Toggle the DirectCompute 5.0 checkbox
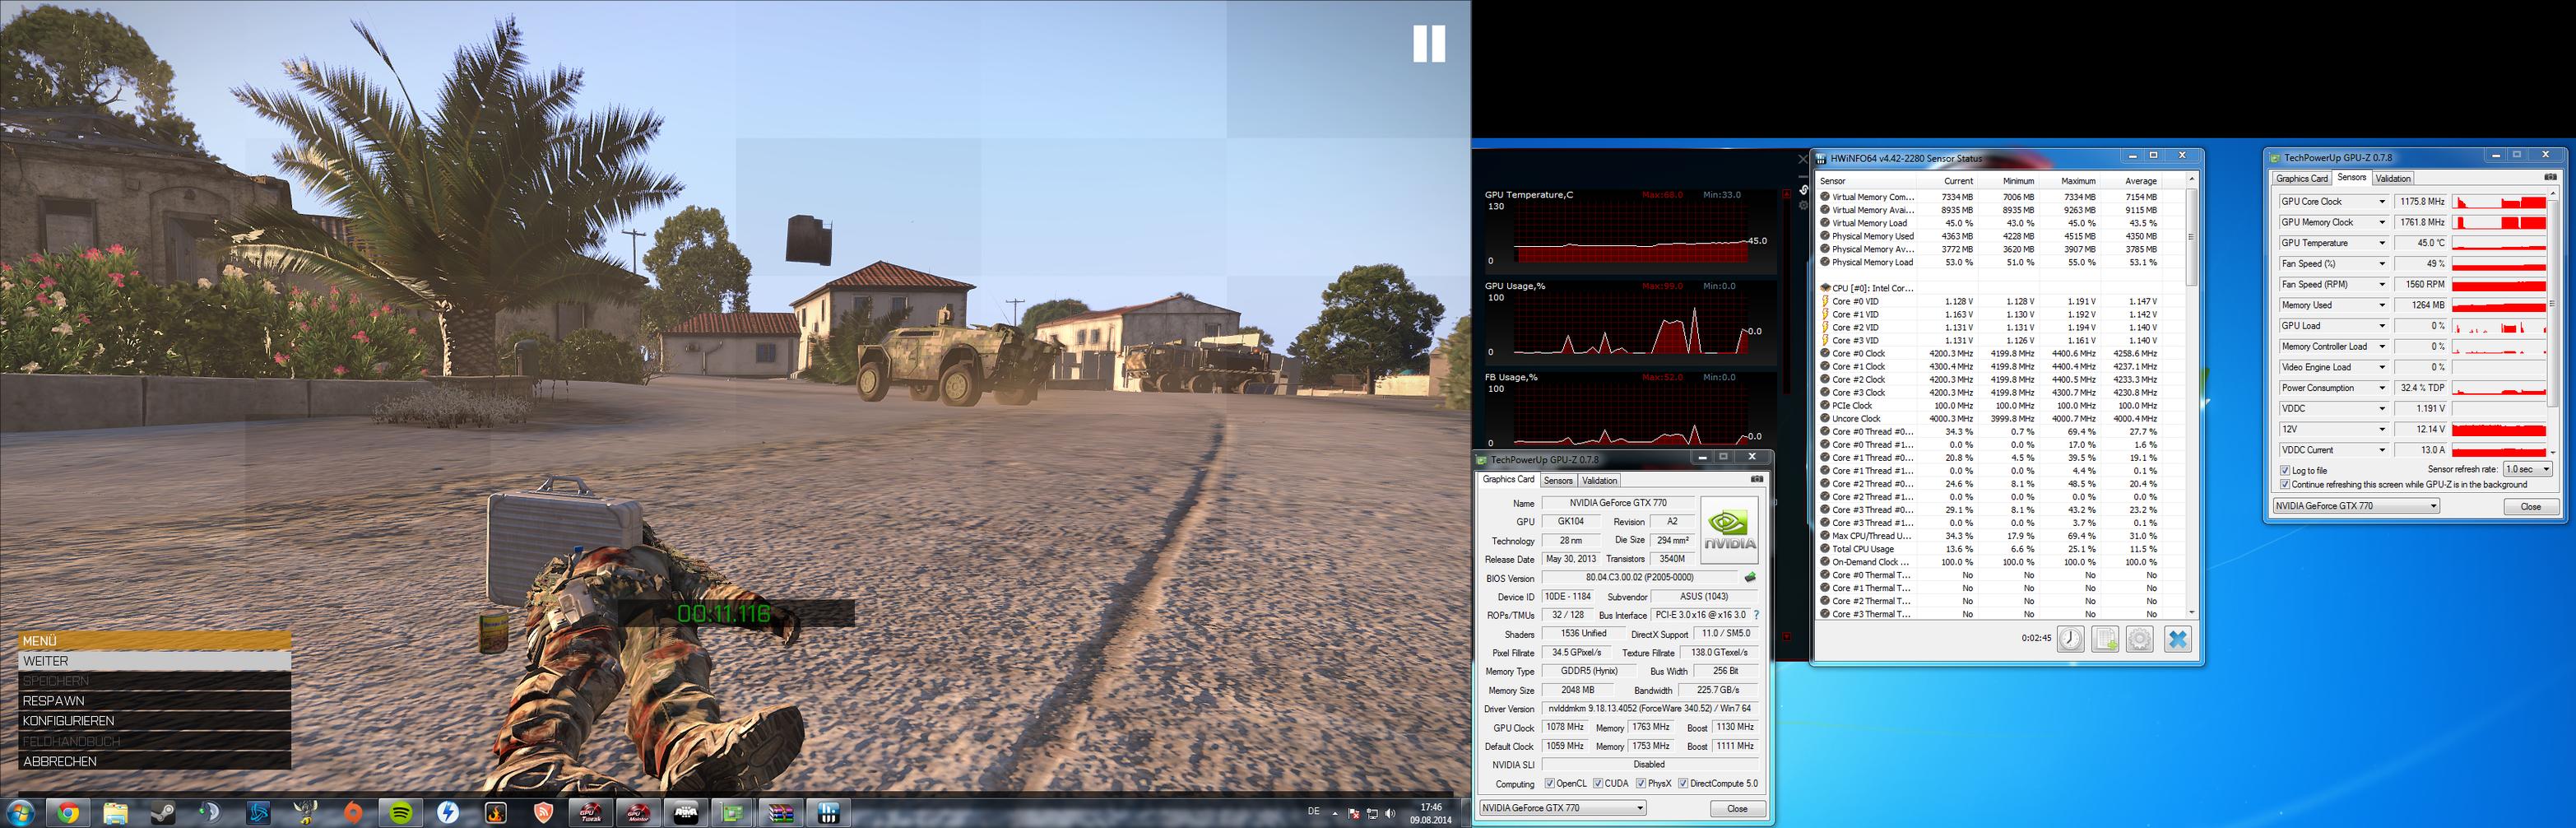 point(1683,783)
